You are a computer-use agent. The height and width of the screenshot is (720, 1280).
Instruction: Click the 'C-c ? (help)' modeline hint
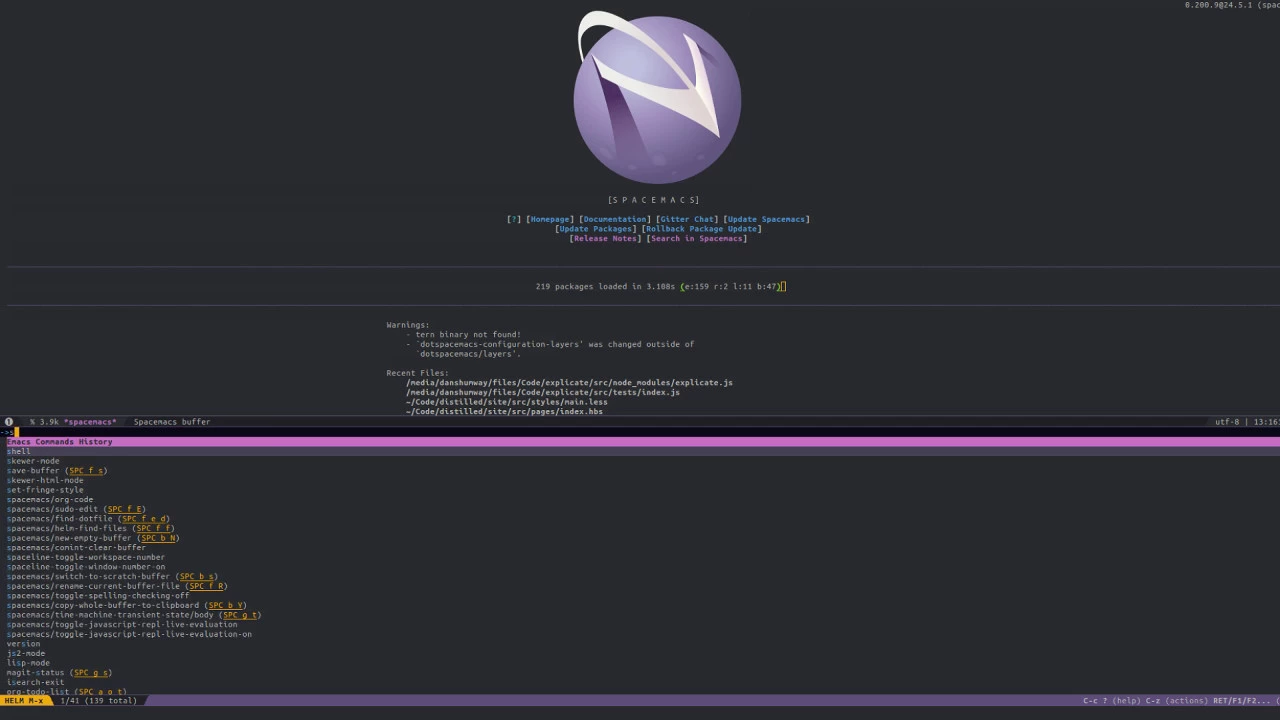pos(1111,701)
